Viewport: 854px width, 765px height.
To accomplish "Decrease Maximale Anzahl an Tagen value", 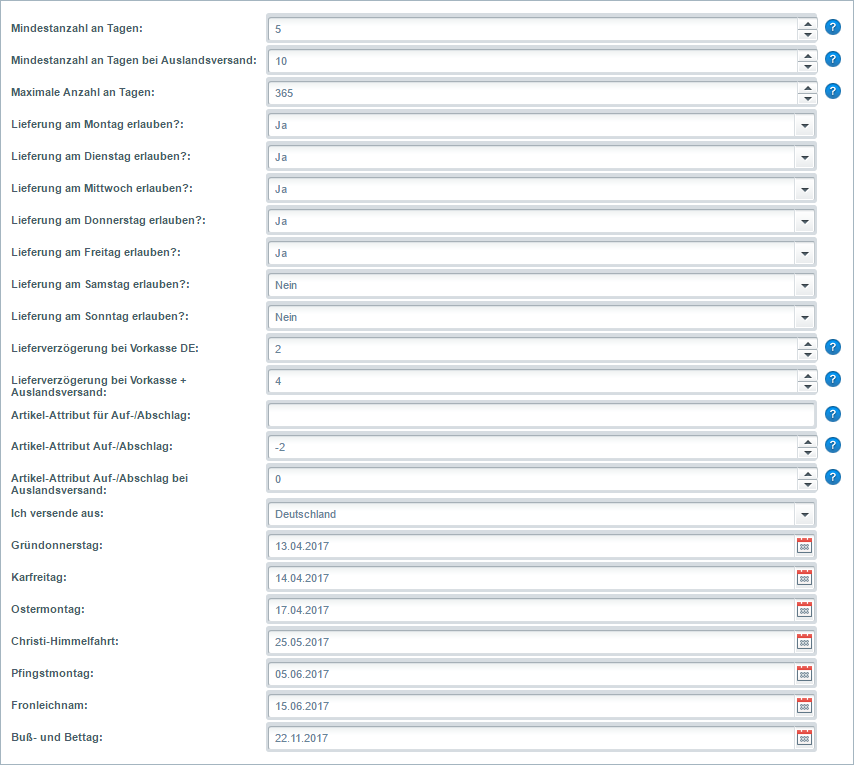I will (807, 99).
